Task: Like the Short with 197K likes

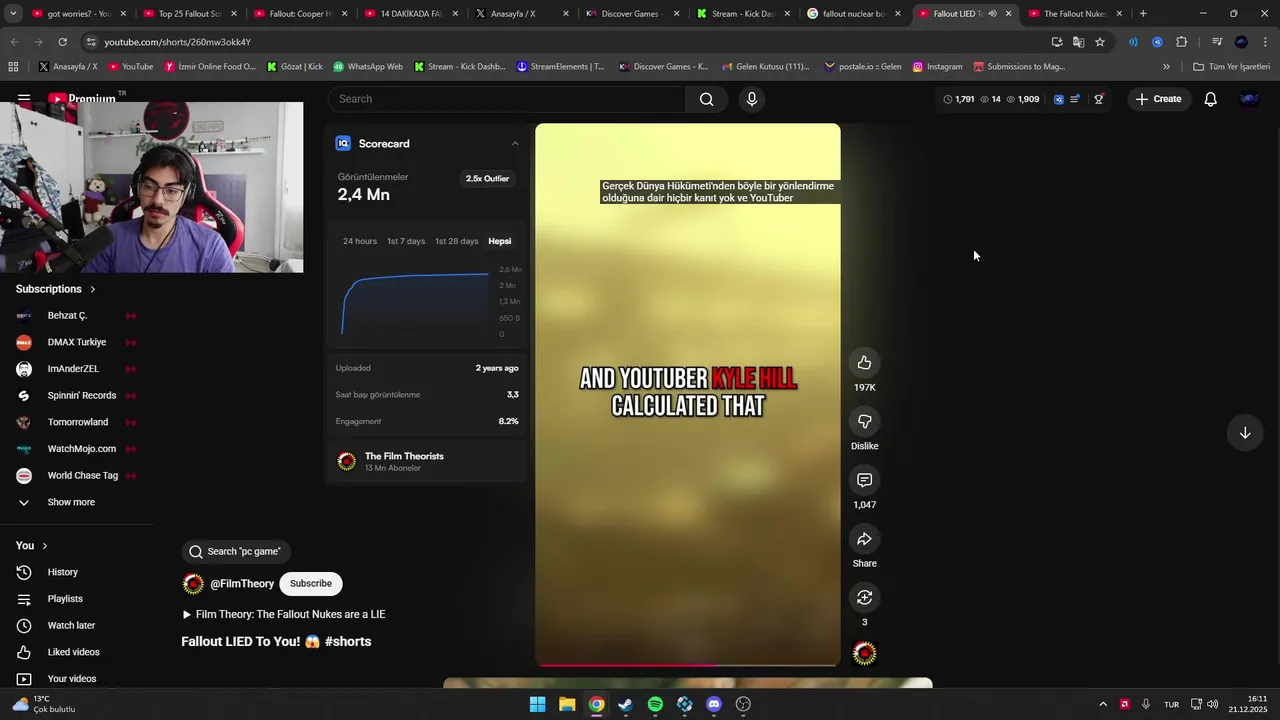Action: coord(864,363)
